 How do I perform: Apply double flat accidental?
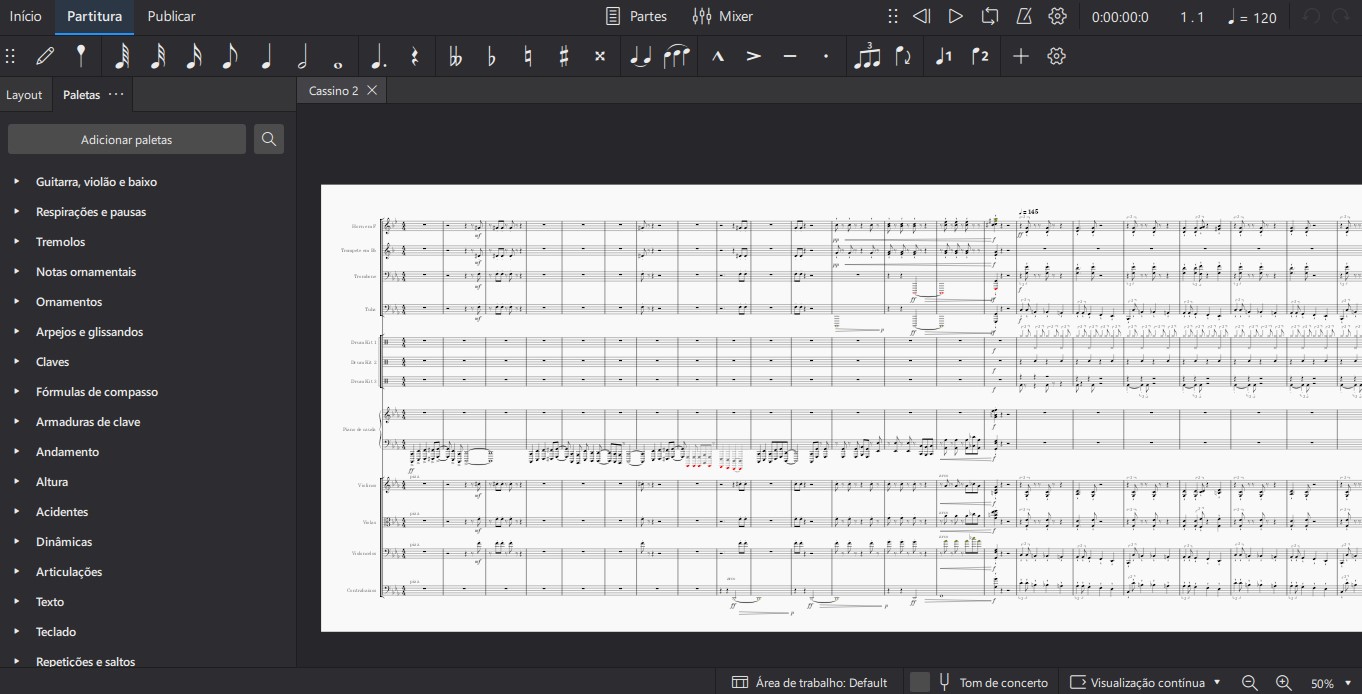click(x=455, y=56)
